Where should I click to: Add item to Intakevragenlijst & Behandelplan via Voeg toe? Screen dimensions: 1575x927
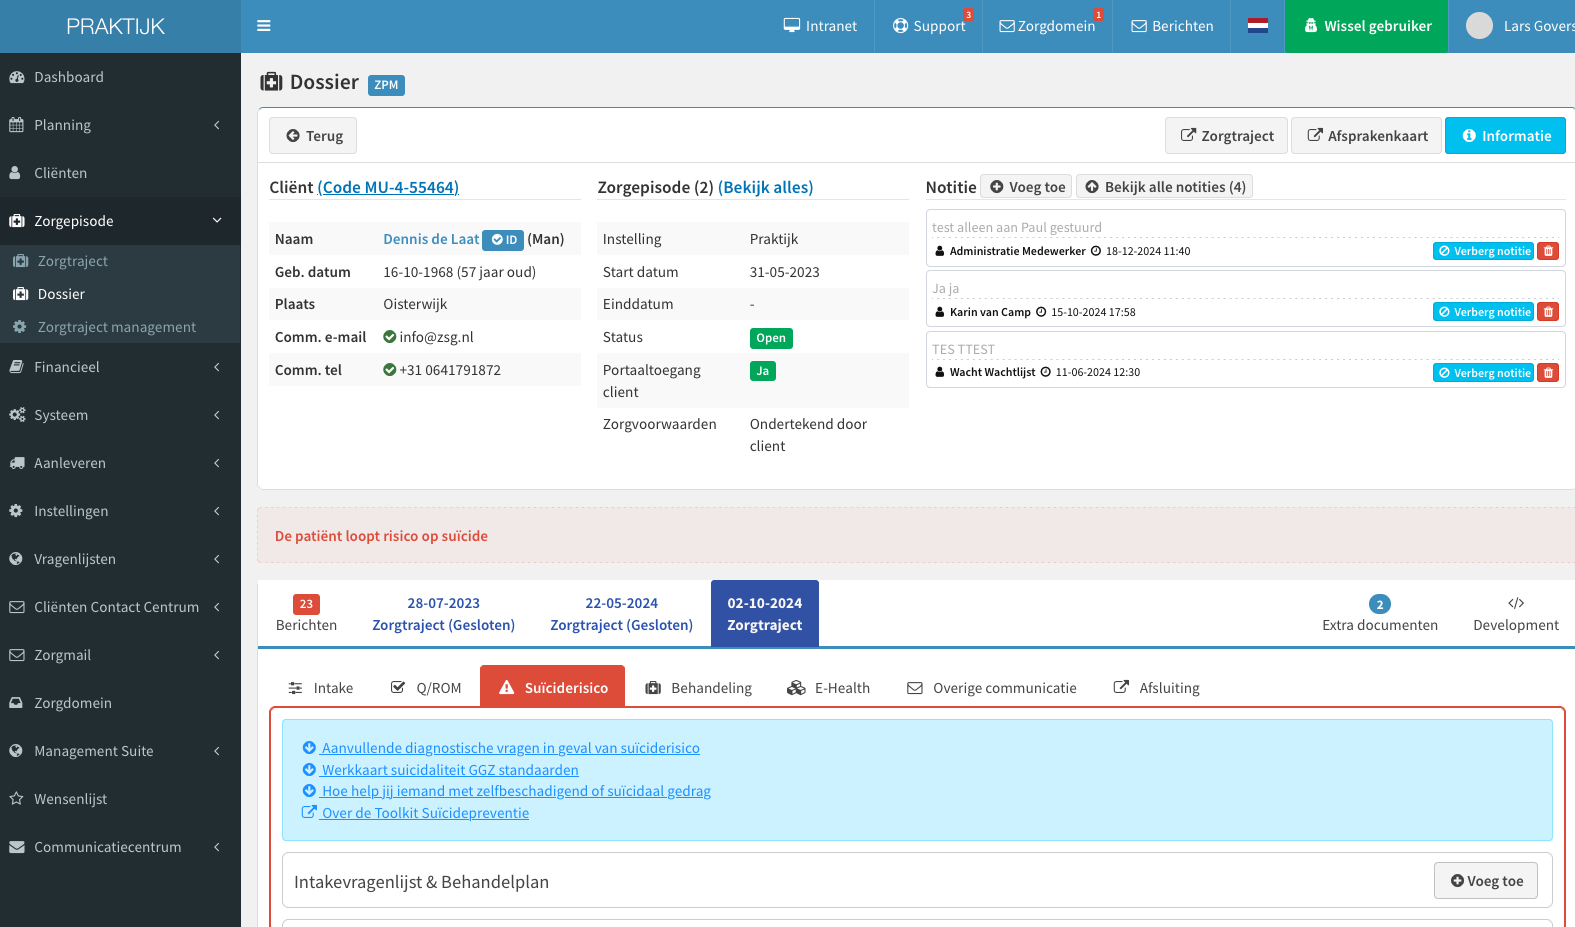pos(1486,881)
